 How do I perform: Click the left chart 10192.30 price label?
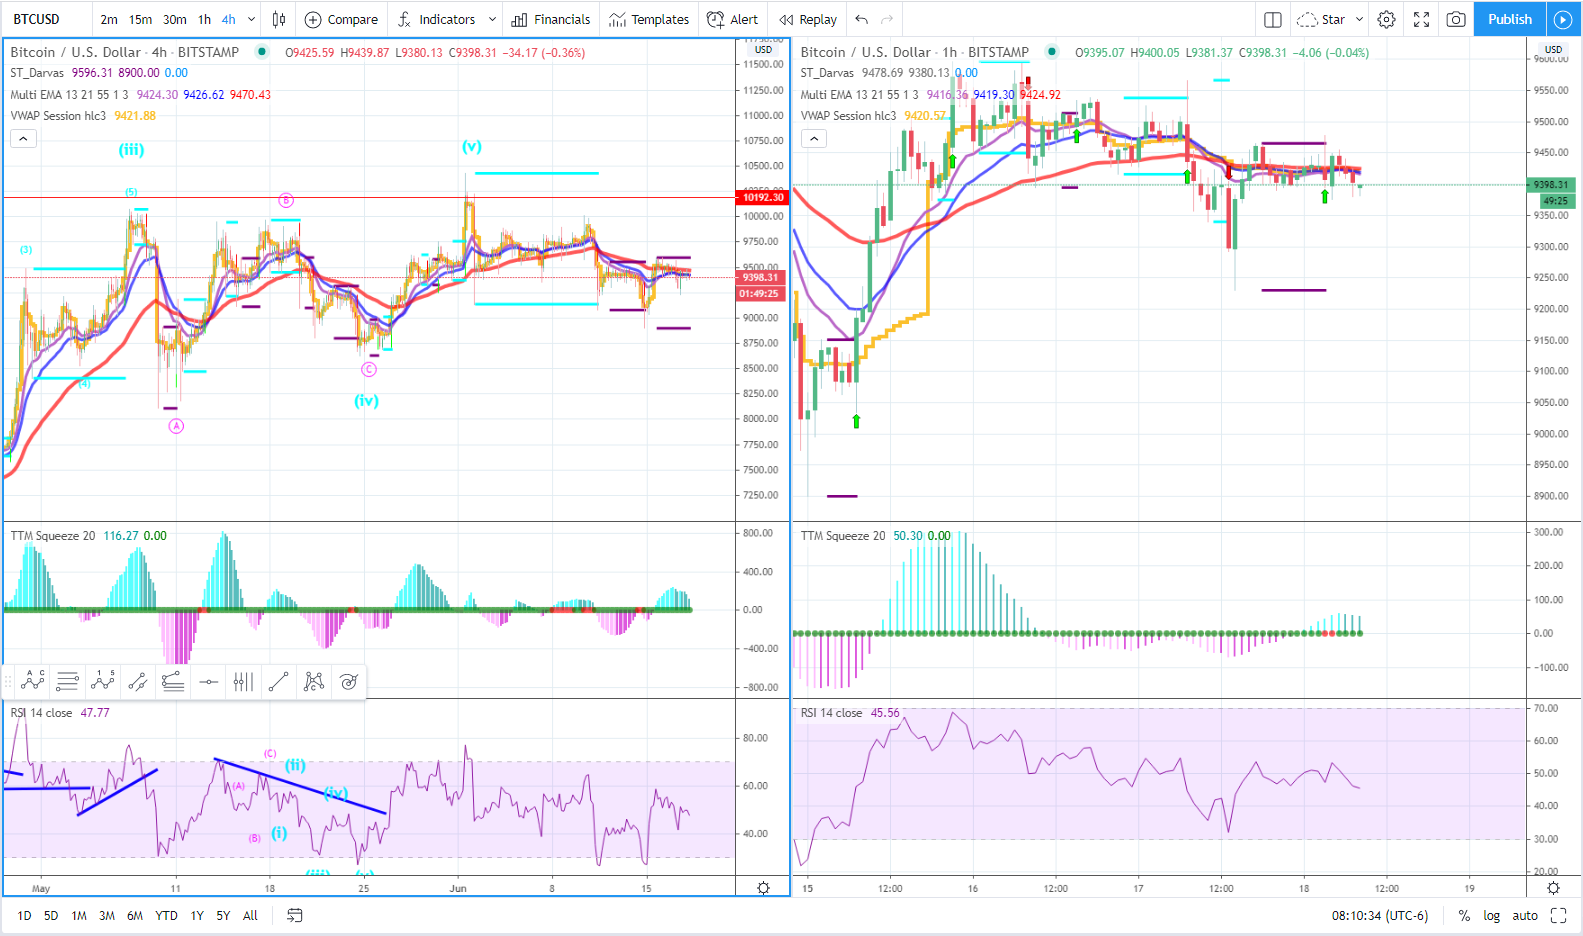point(763,197)
